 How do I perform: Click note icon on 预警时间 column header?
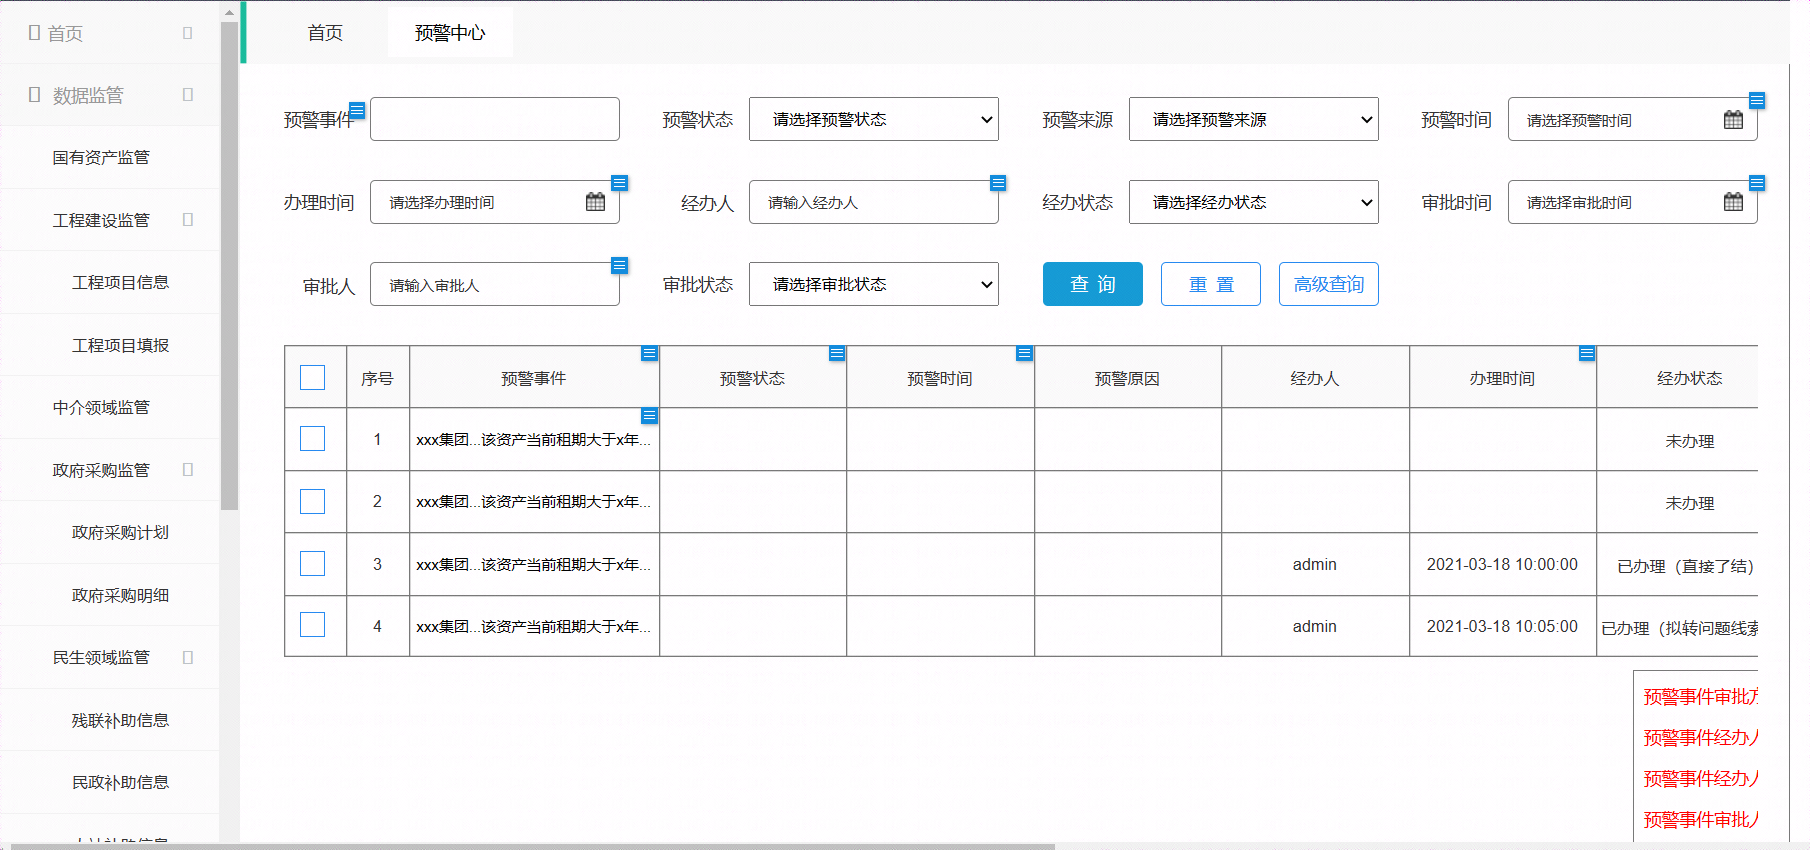tap(1024, 353)
